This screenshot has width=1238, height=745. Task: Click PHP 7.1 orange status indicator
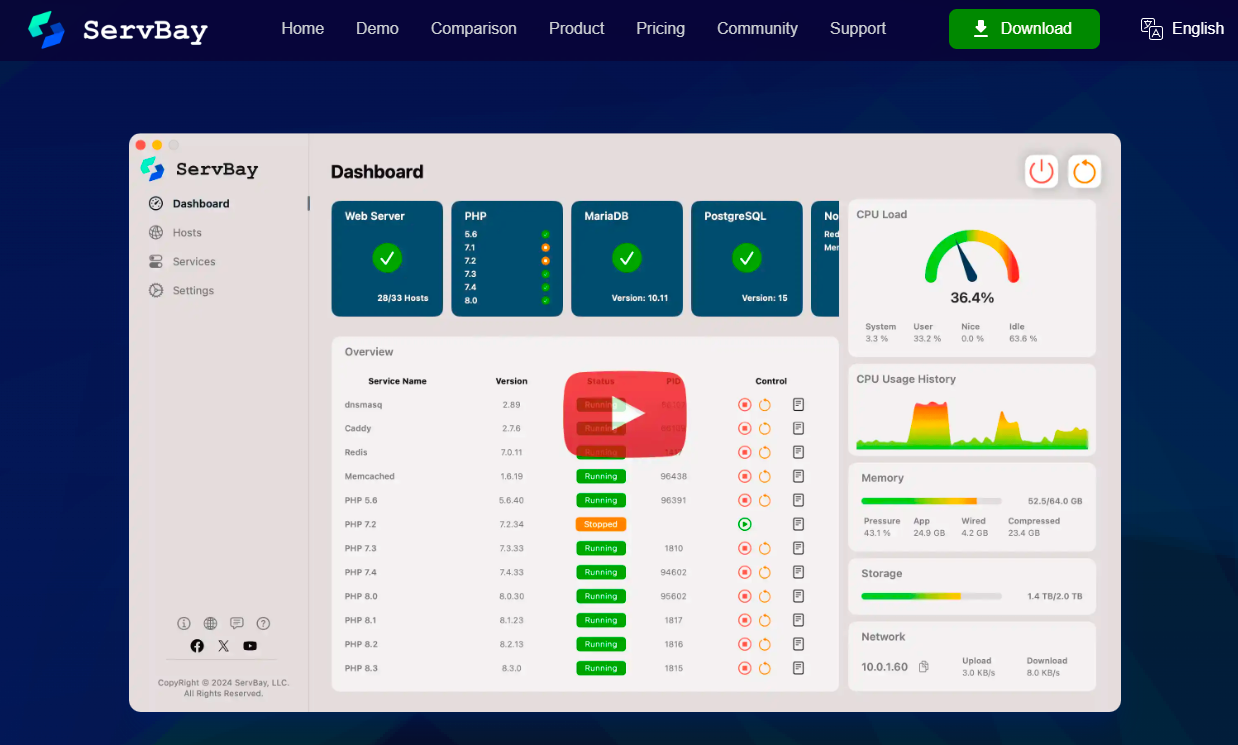click(545, 247)
